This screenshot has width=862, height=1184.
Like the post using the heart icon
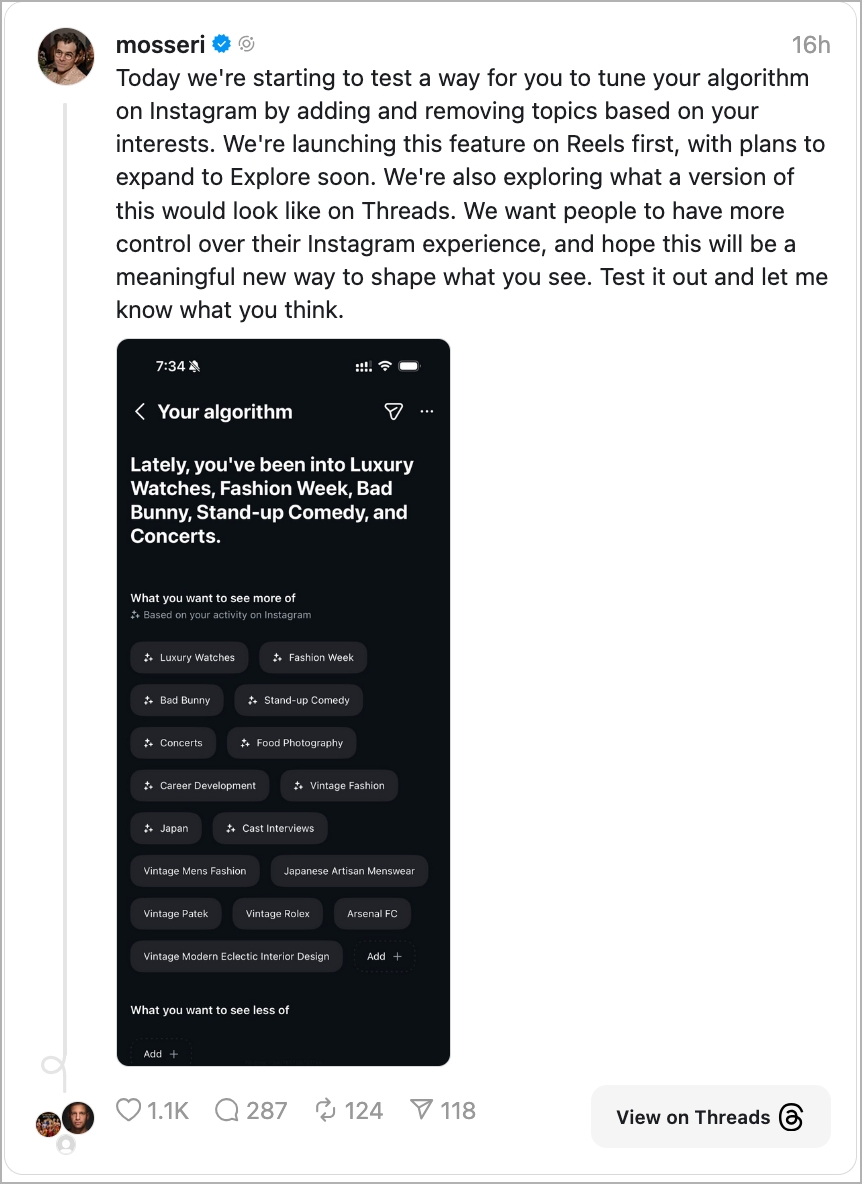pyautogui.click(x=128, y=1110)
